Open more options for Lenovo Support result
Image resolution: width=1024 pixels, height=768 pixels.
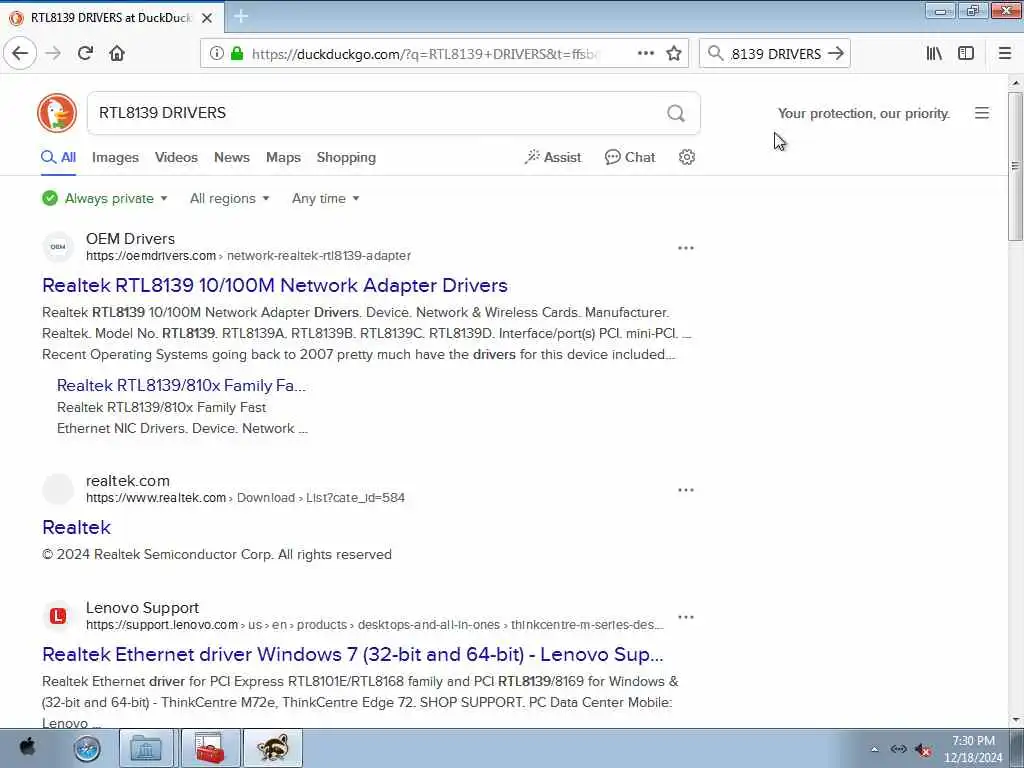point(686,617)
